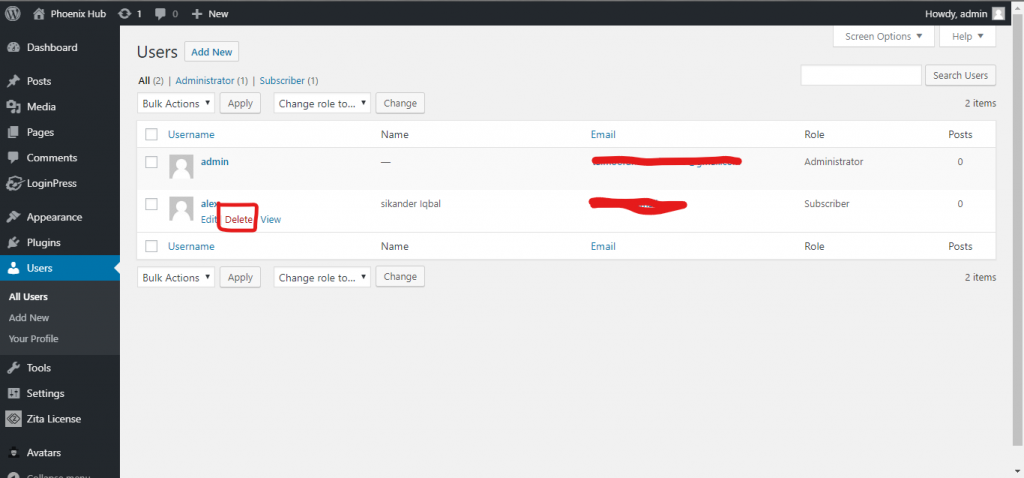Viewport: 1024px width, 478px height.
Task: Open the bottom Bulk Actions dropdown
Action: click(x=176, y=277)
